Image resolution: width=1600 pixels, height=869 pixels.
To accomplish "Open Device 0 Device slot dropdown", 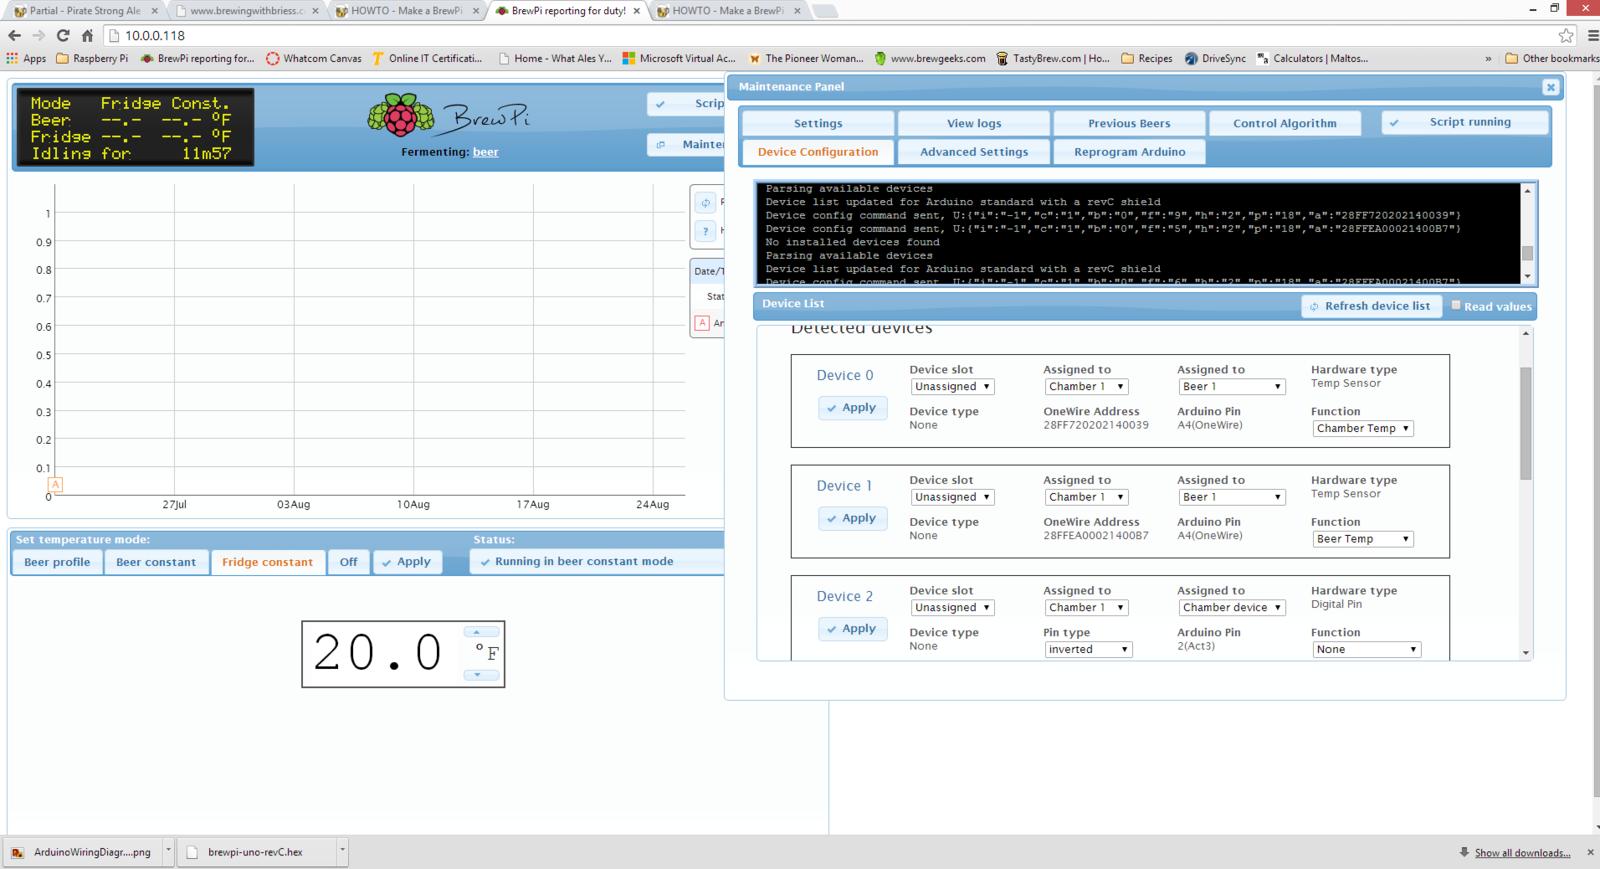I will tap(952, 386).
